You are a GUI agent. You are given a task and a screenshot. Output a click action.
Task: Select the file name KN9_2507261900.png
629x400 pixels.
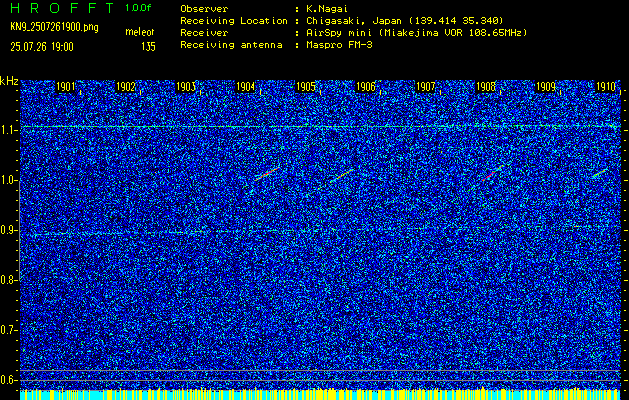pyautogui.click(x=54, y=27)
